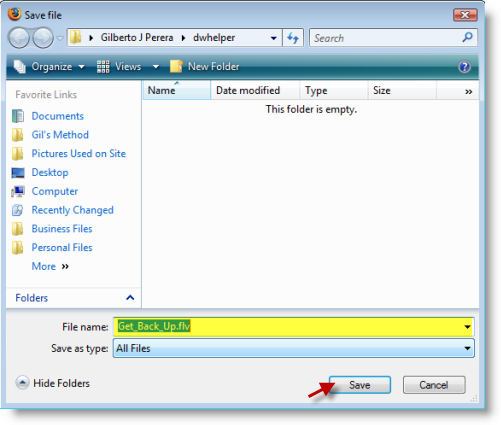Open the address bar history dropdown
The width and height of the screenshot is (501, 425).
(x=274, y=38)
